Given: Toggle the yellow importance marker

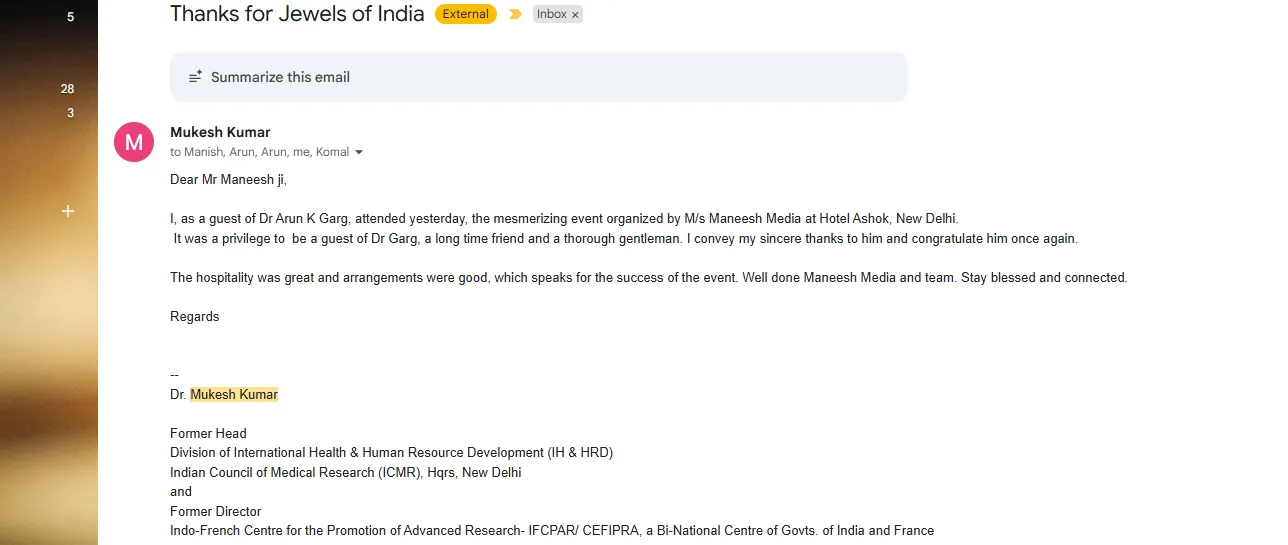Looking at the screenshot, I should 515,14.
